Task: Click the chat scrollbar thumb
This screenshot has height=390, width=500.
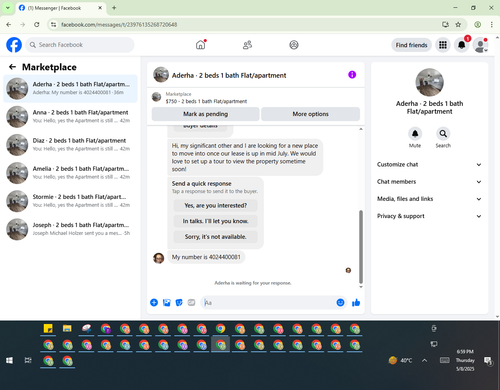Action: coord(361,247)
